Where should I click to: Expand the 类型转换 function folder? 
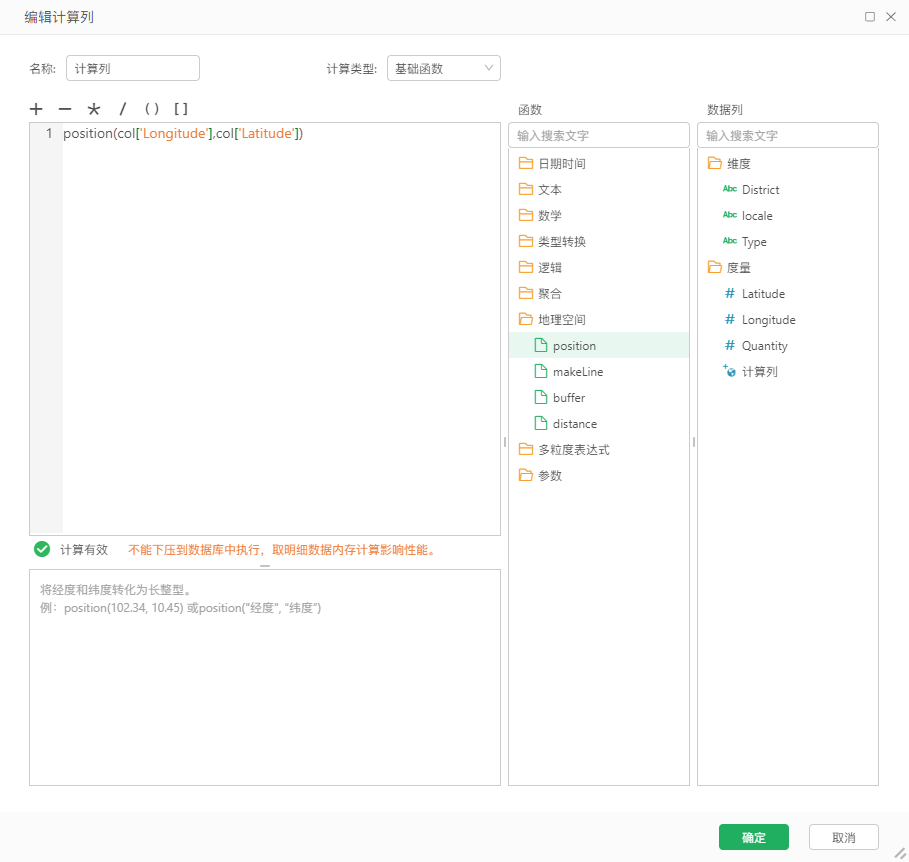click(599, 242)
